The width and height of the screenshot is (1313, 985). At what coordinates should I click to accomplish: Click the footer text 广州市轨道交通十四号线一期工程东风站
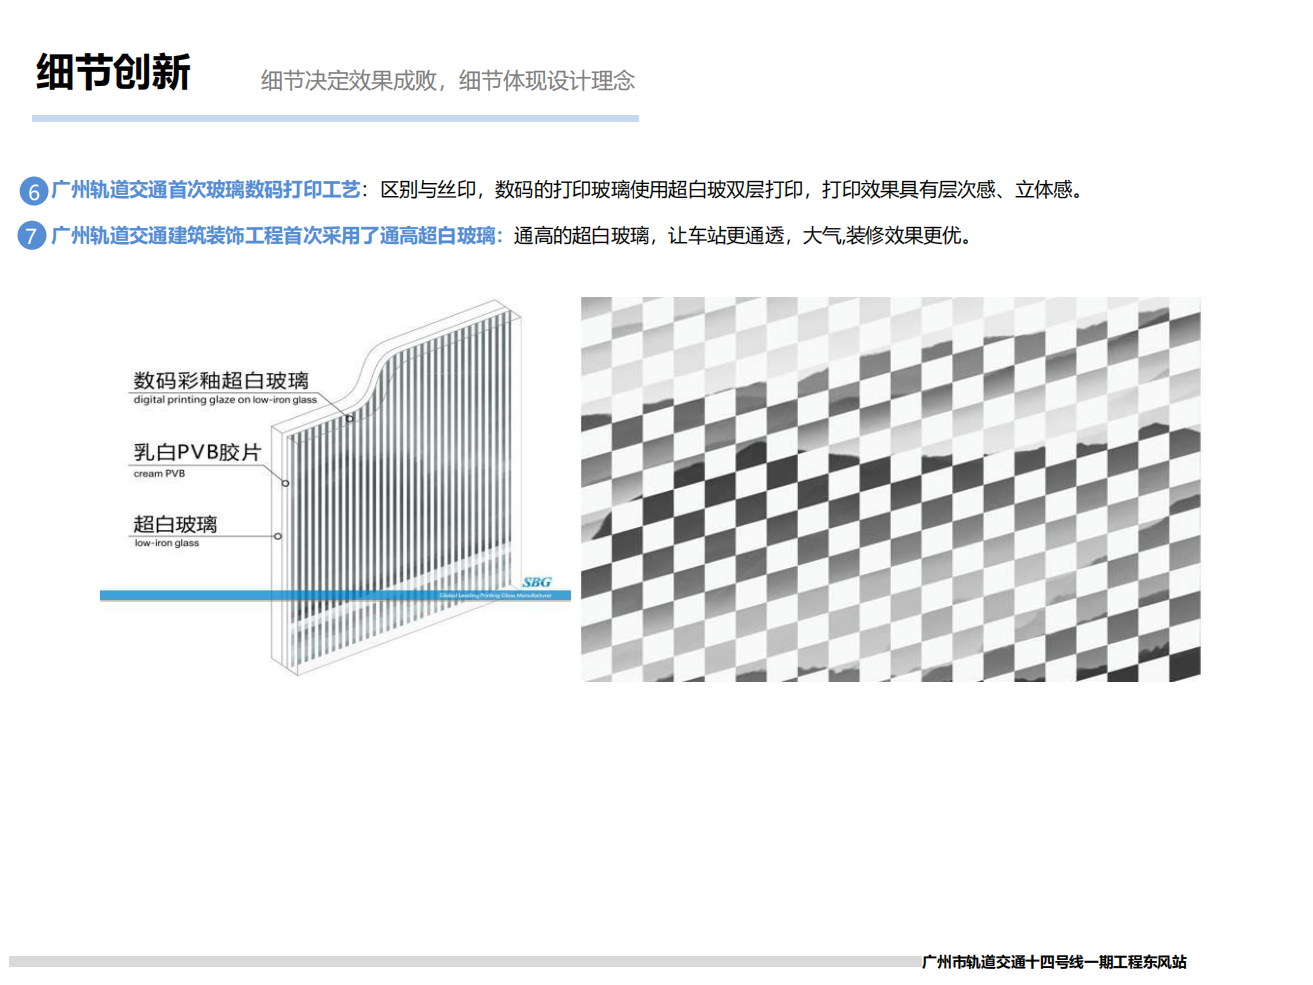(1054, 962)
